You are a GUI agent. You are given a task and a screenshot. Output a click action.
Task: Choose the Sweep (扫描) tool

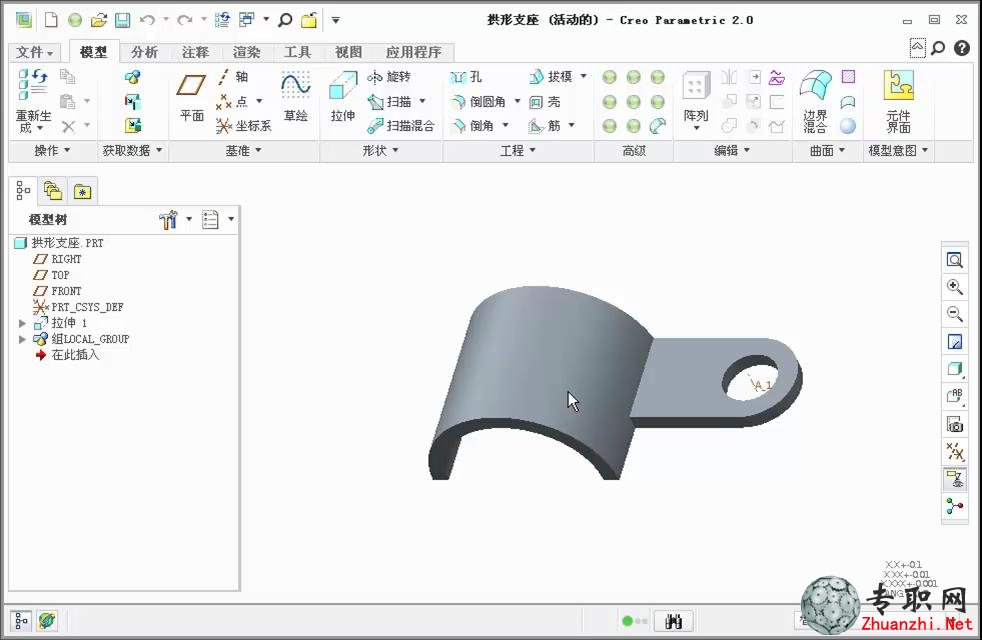click(390, 101)
